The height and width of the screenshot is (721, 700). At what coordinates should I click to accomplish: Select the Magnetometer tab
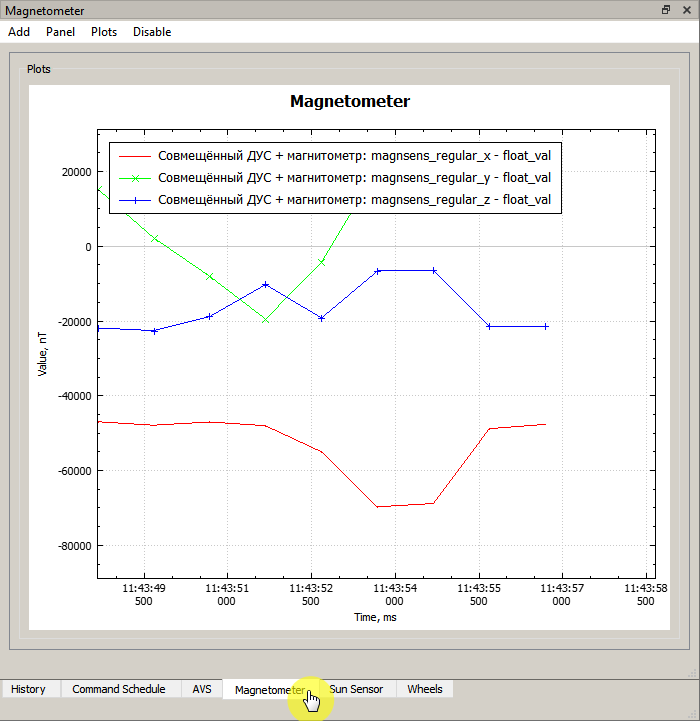[x=269, y=689]
